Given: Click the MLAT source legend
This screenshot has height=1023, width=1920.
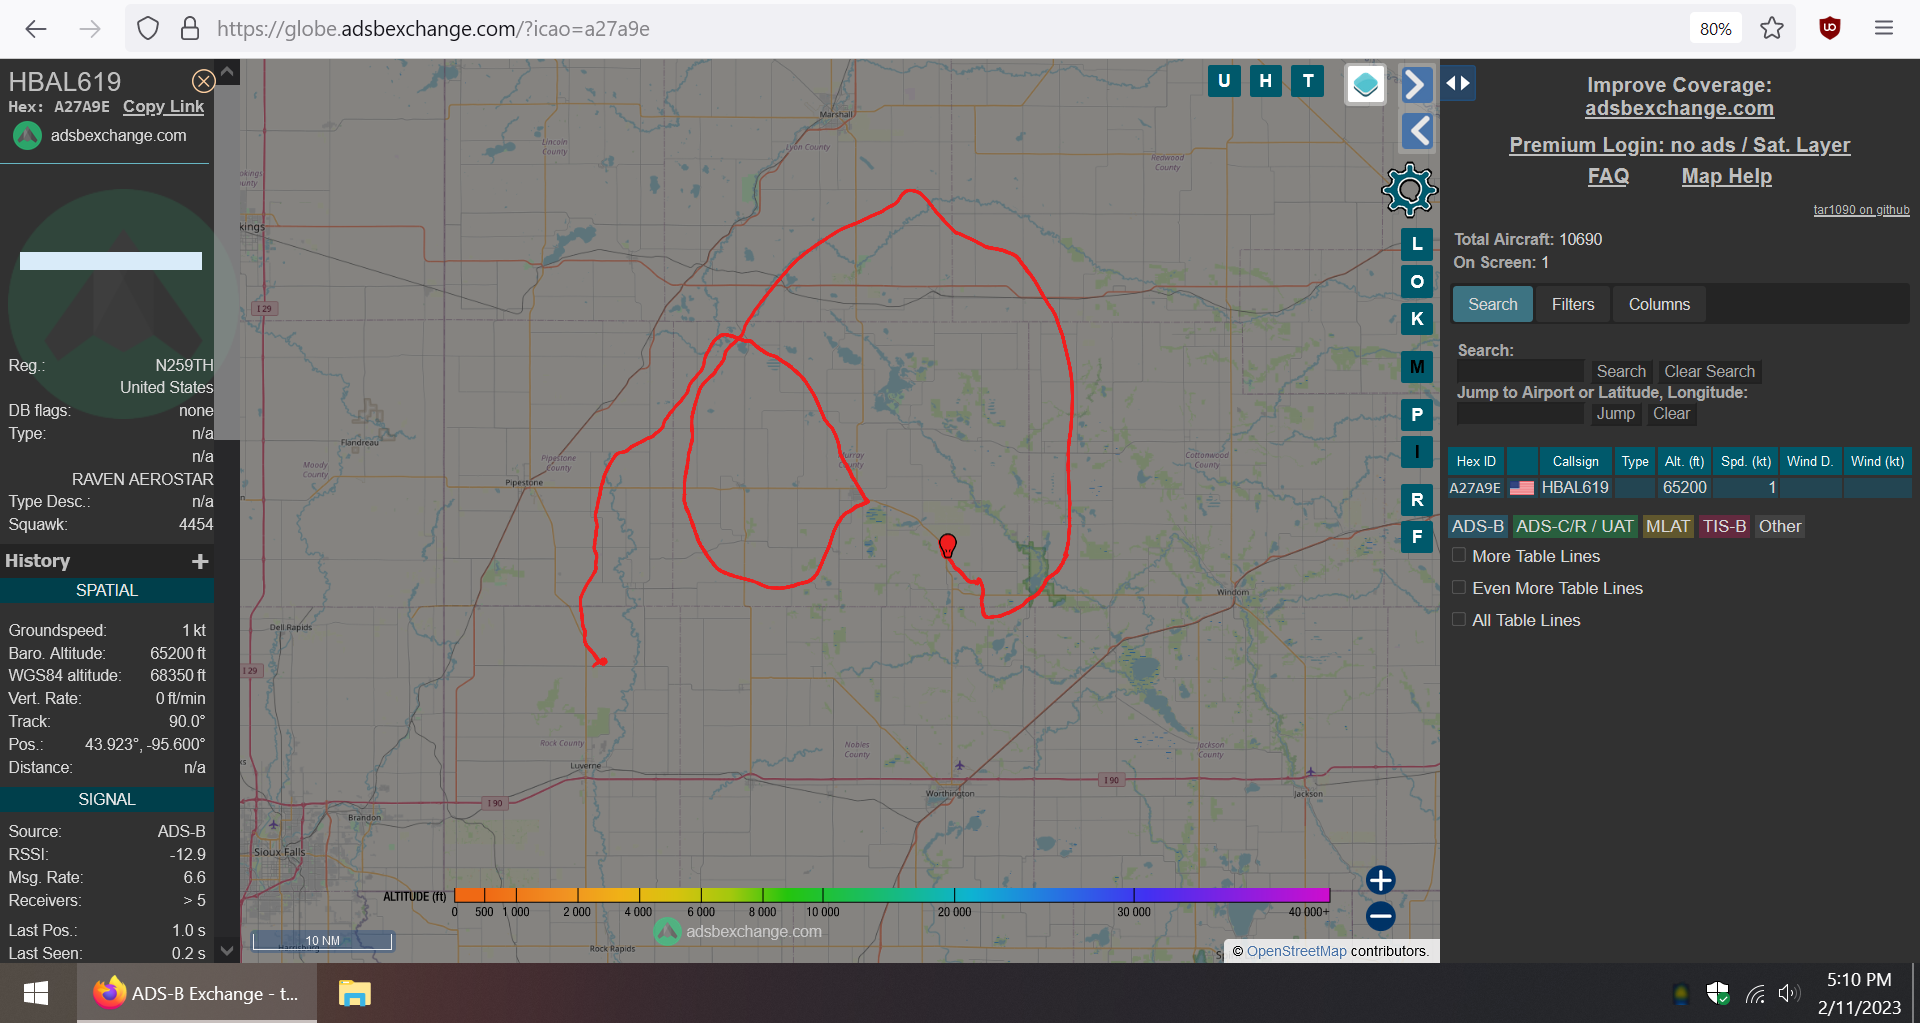Looking at the screenshot, I should [1667, 527].
